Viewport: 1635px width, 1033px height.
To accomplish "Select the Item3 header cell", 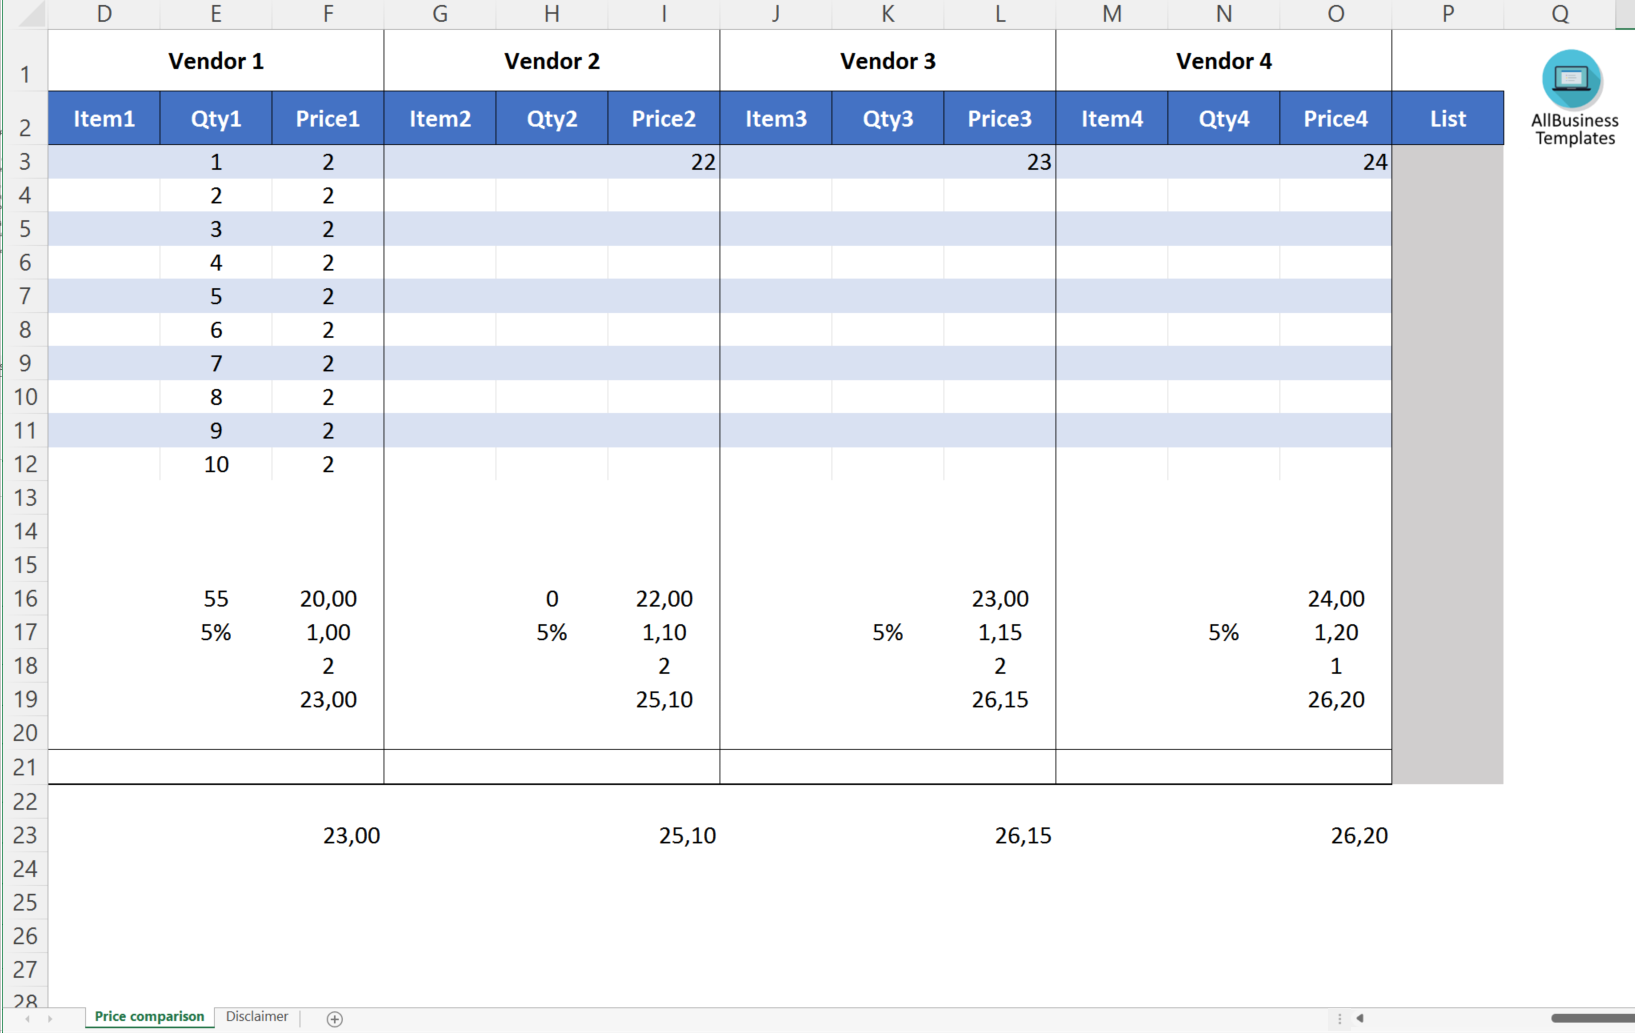I will (x=775, y=119).
